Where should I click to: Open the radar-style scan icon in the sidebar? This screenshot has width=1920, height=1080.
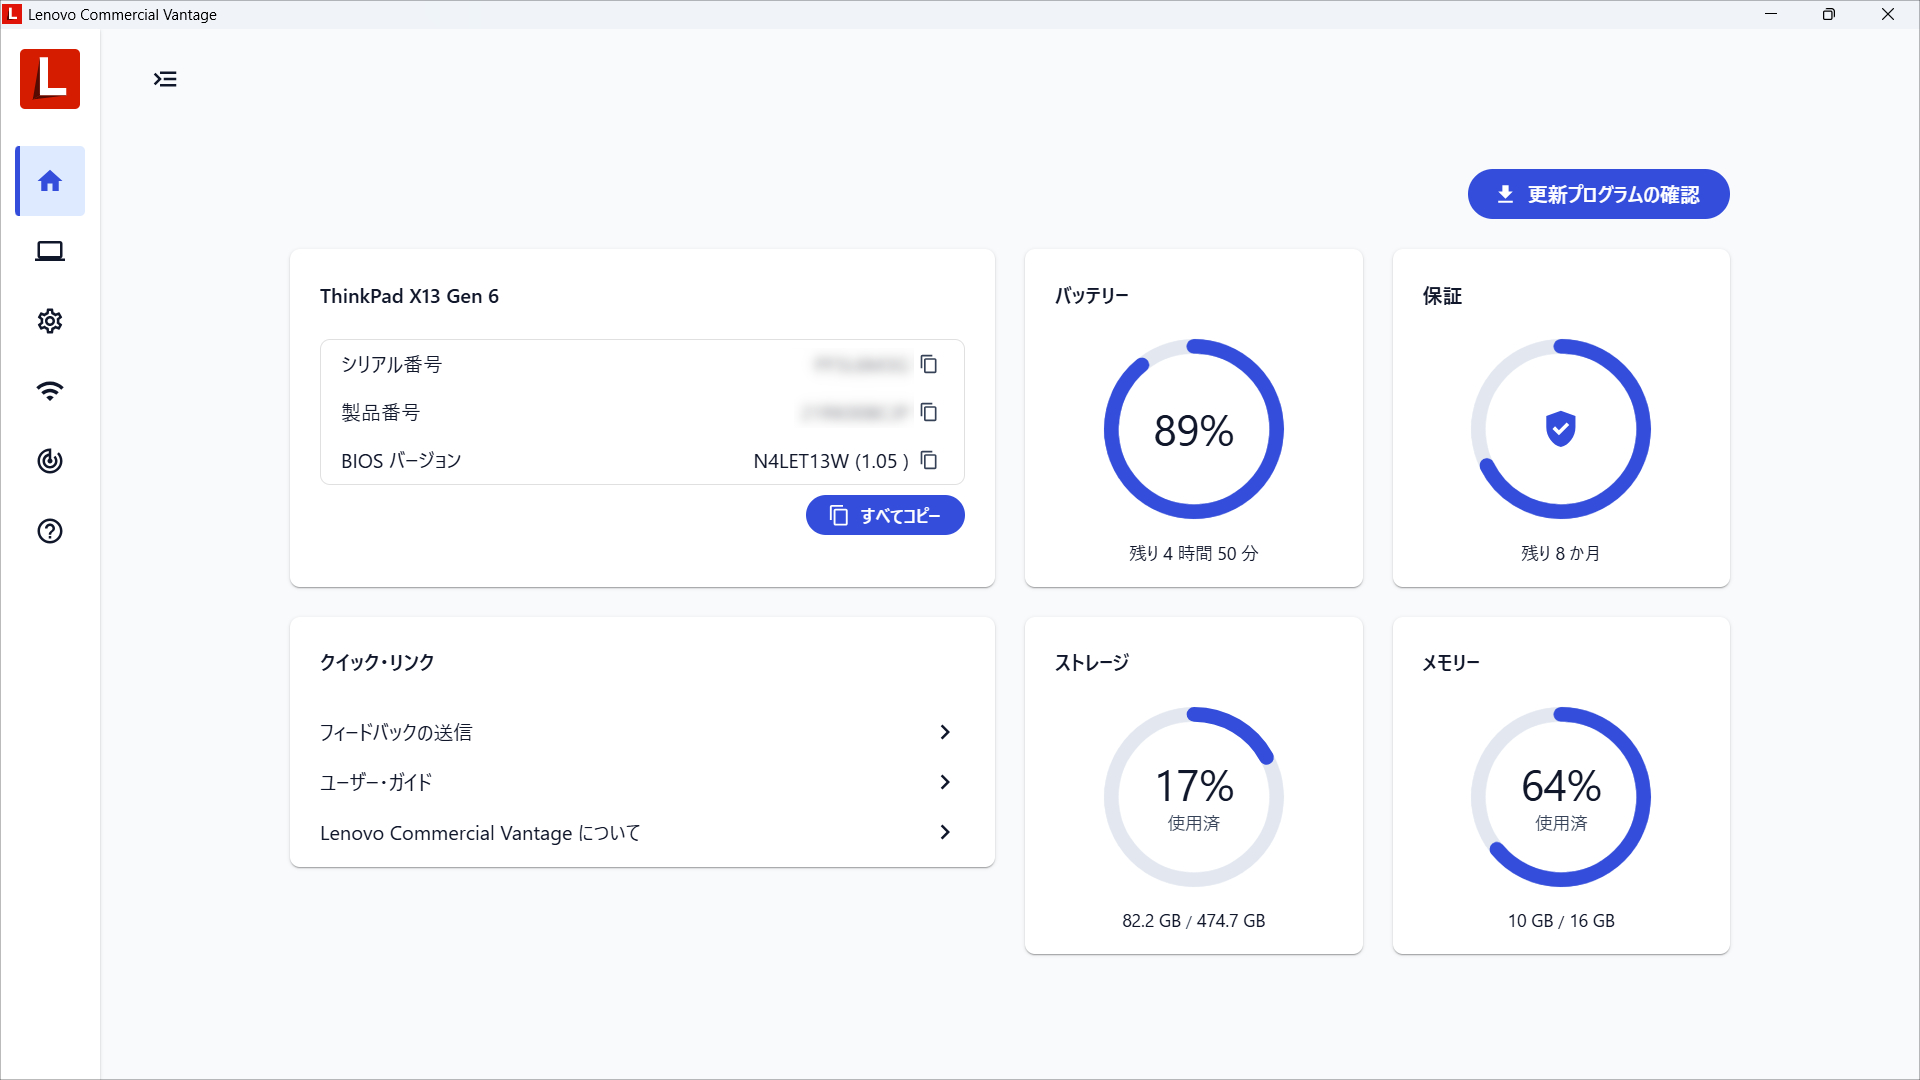[50, 461]
